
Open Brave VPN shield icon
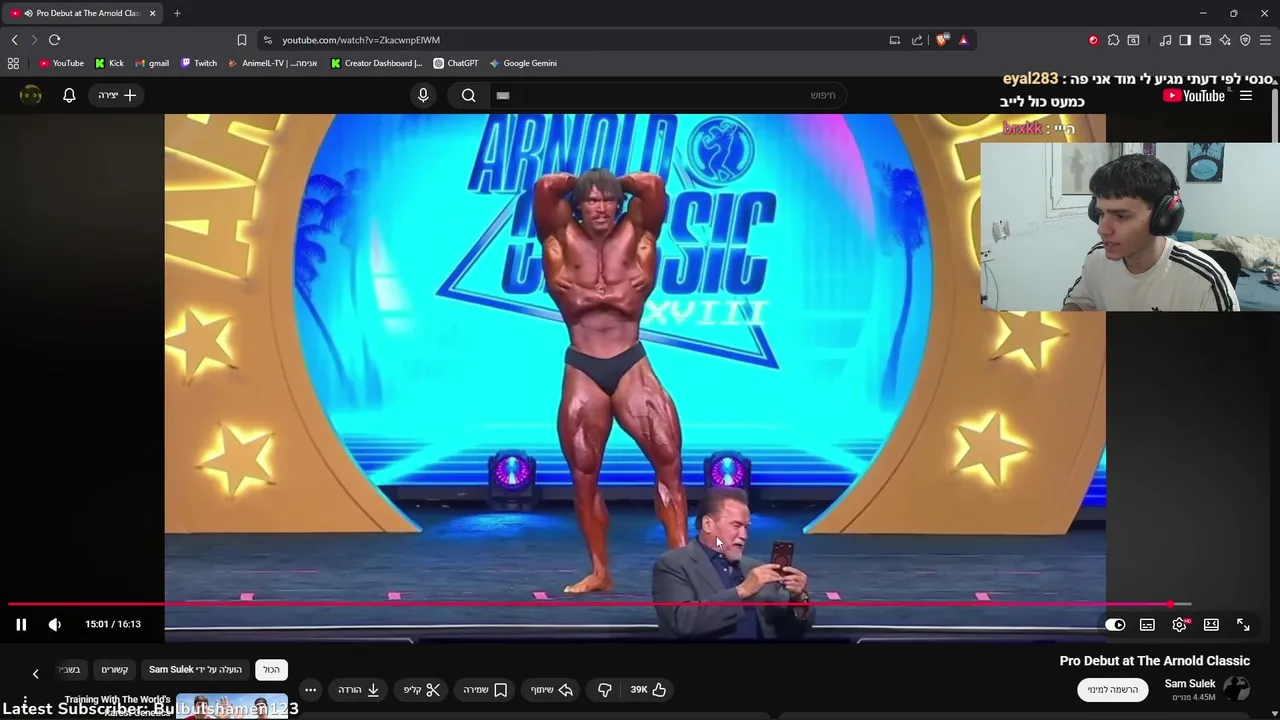[1245, 40]
